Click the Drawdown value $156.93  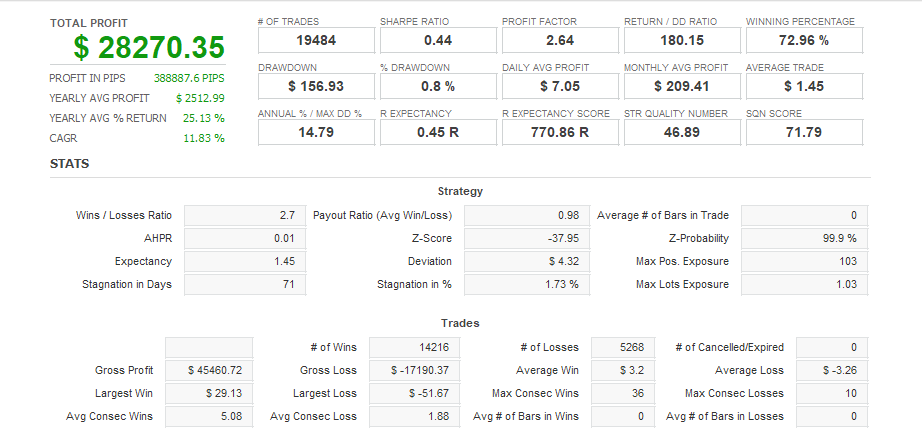click(316, 86)
